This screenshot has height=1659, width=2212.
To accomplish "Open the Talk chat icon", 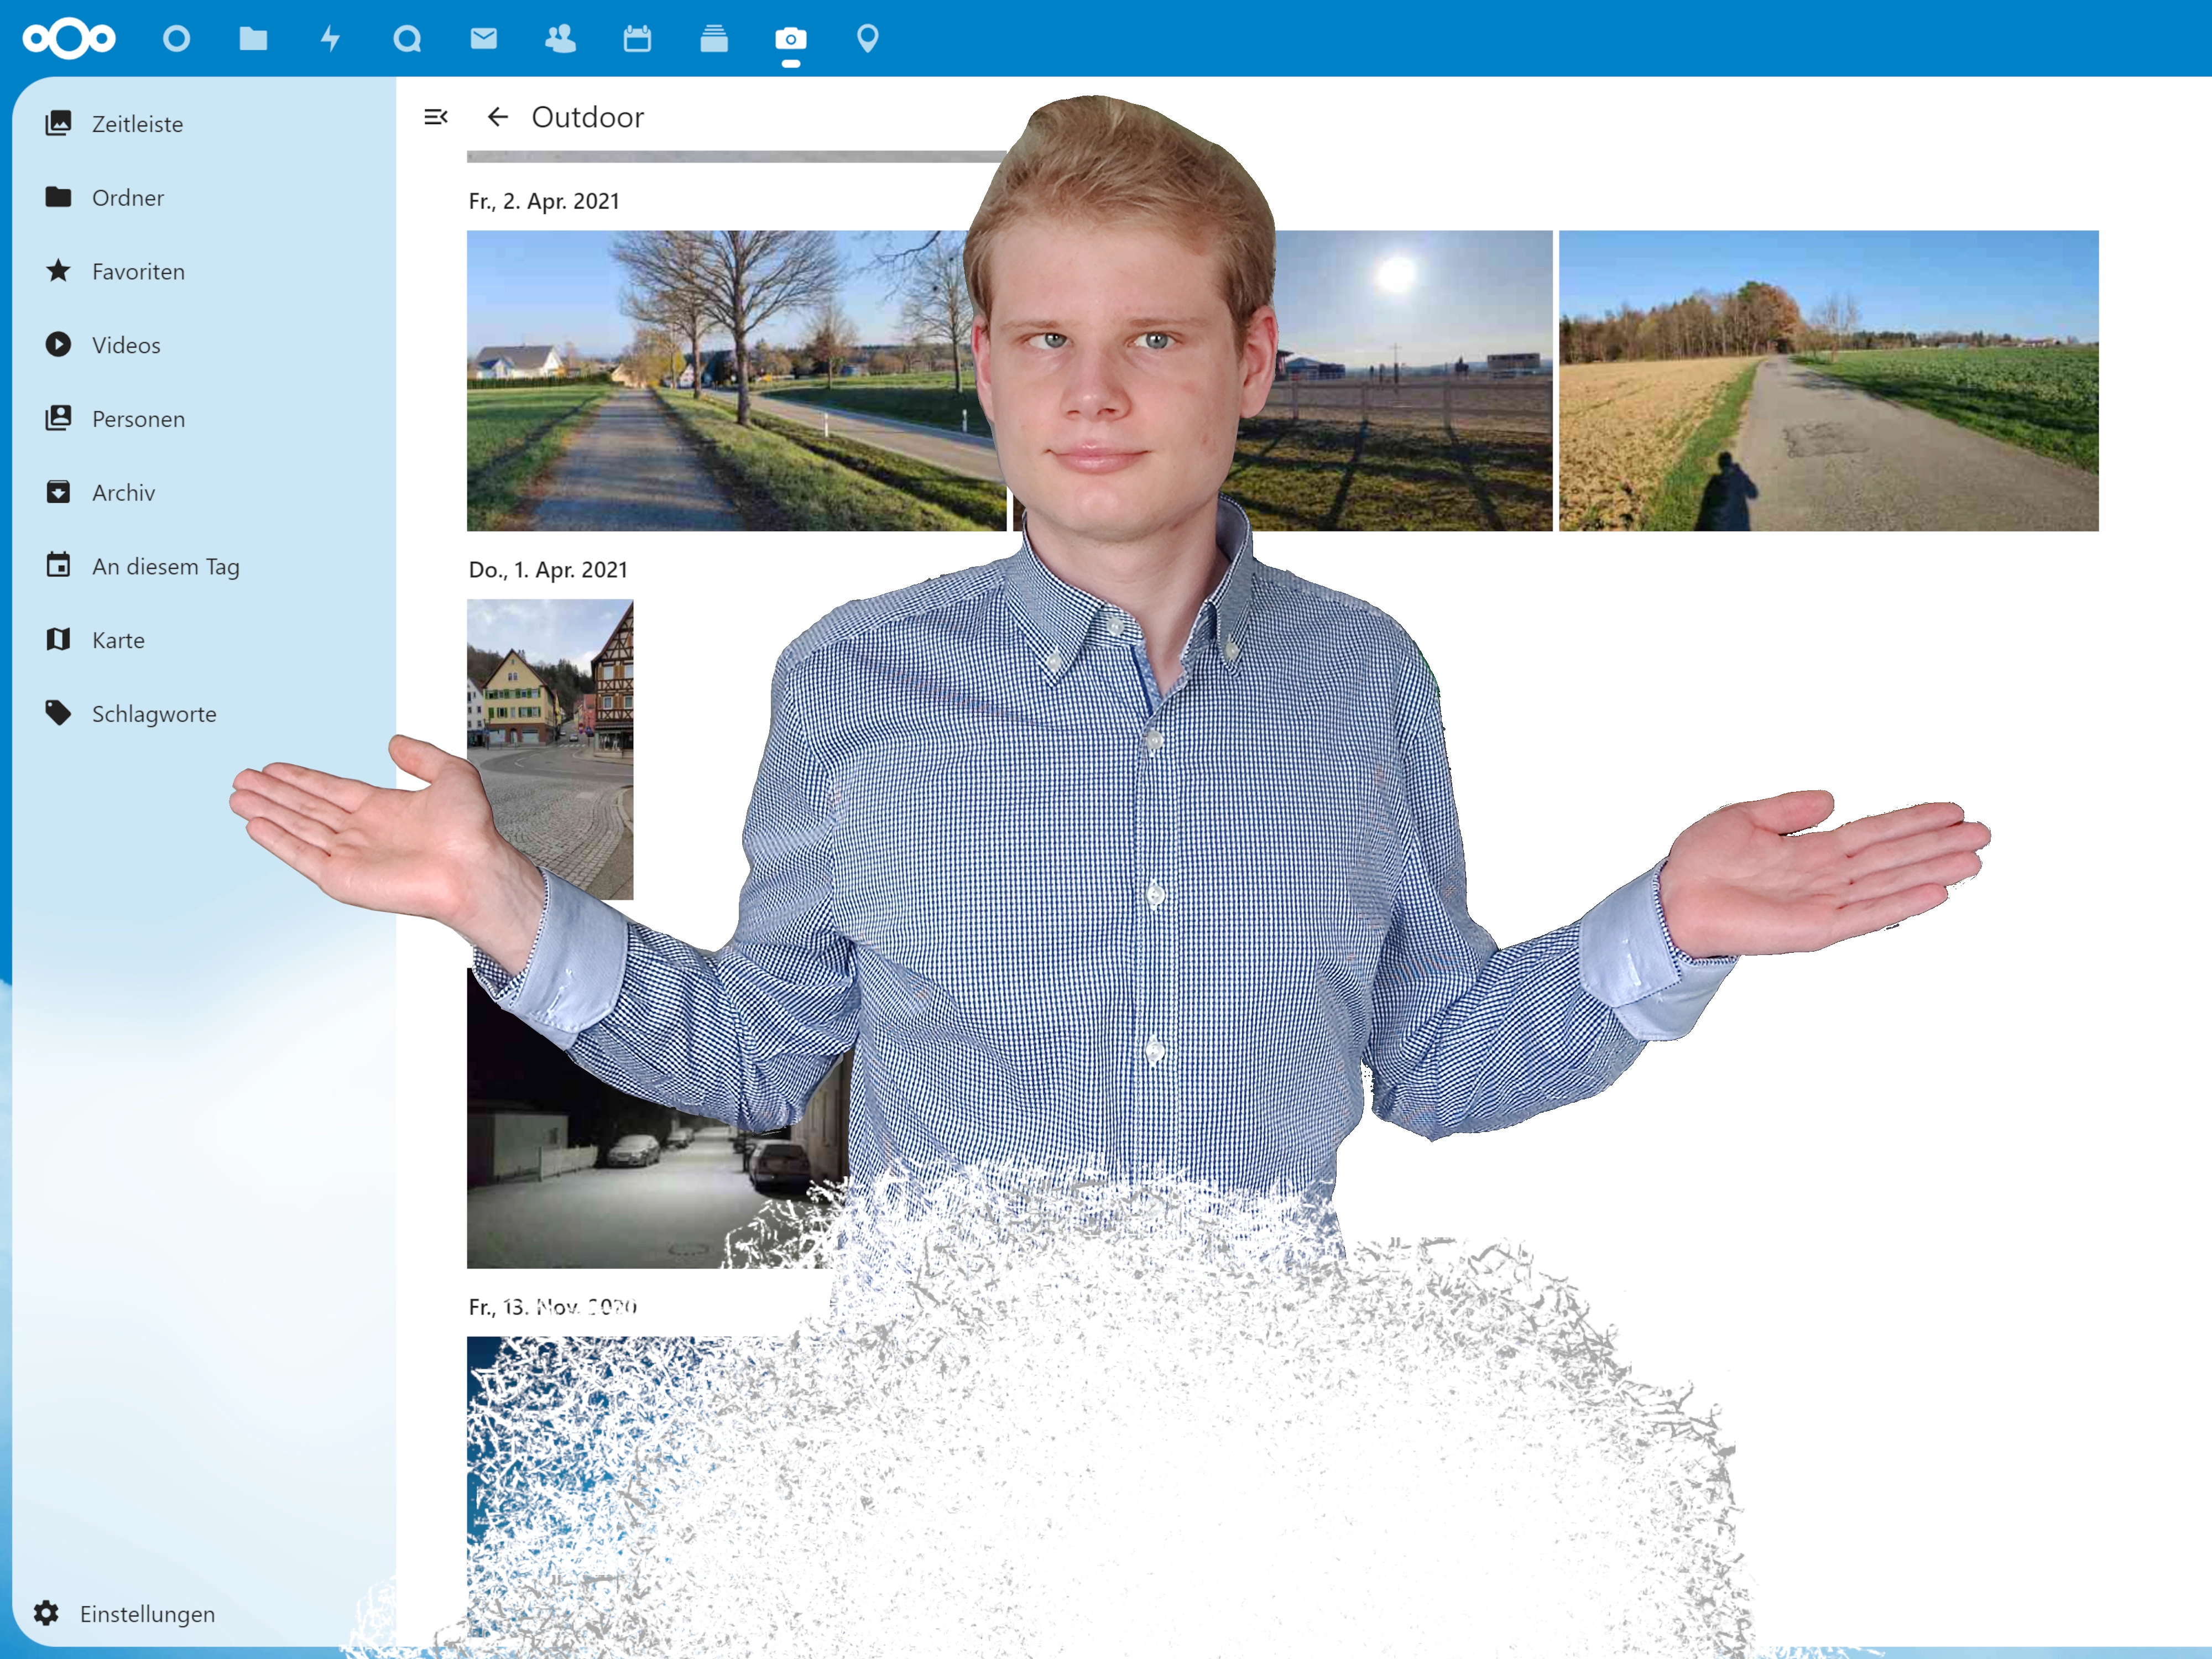I will coord(407,39).
